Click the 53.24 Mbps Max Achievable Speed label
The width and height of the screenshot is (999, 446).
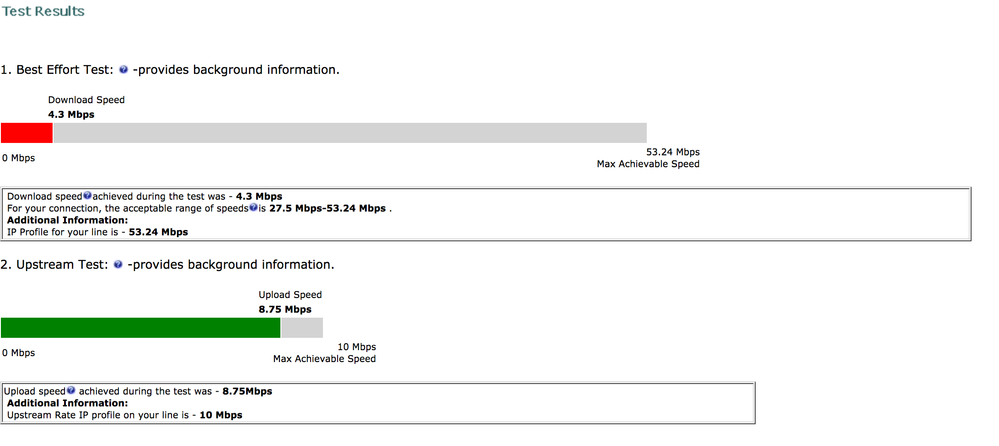648,158
